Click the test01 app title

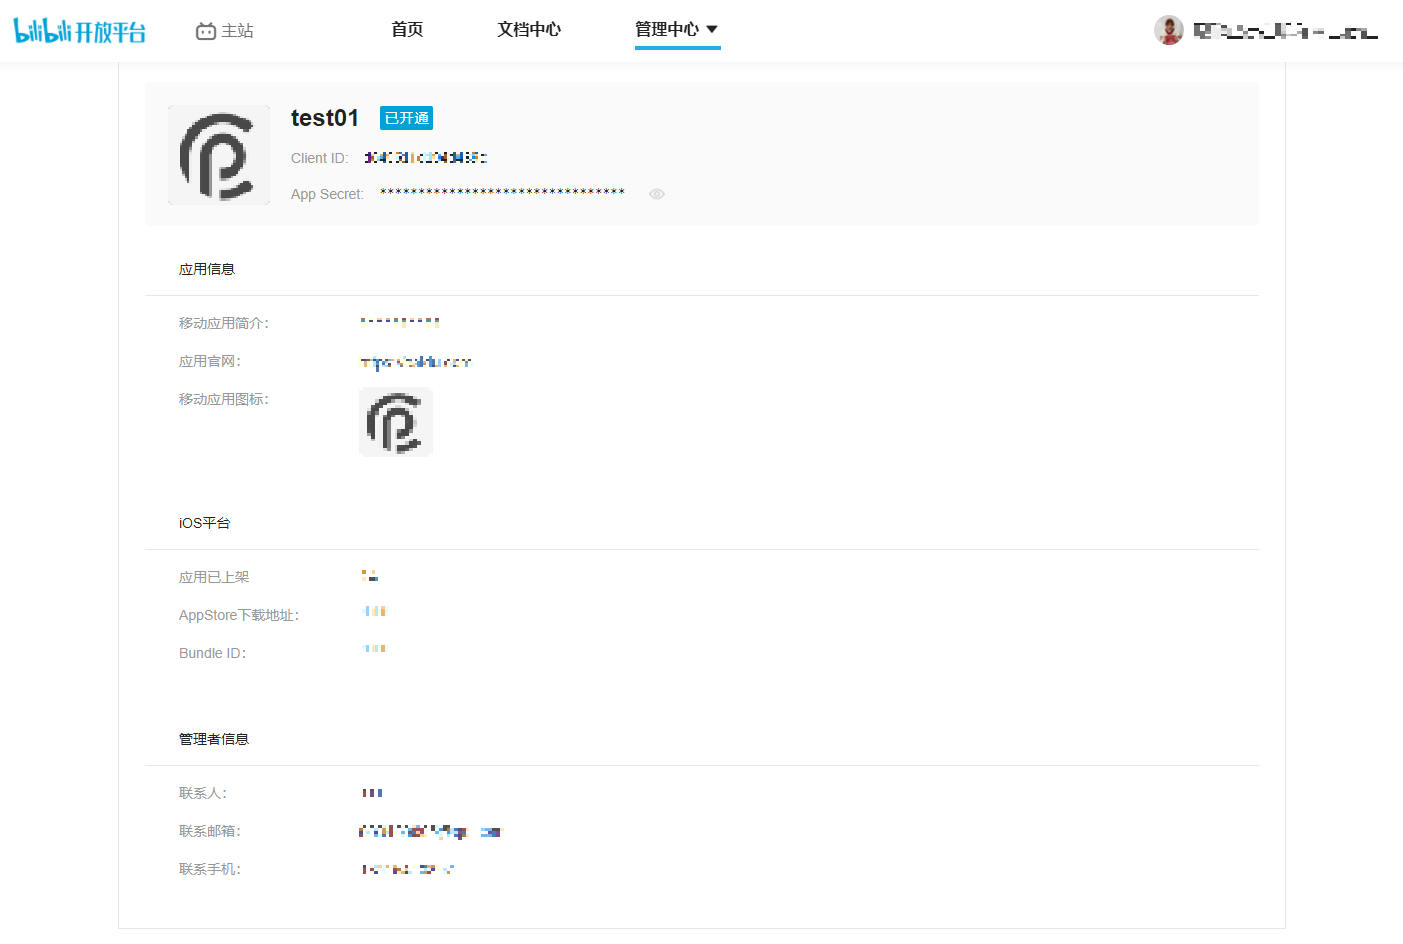[x=325, y=118]
